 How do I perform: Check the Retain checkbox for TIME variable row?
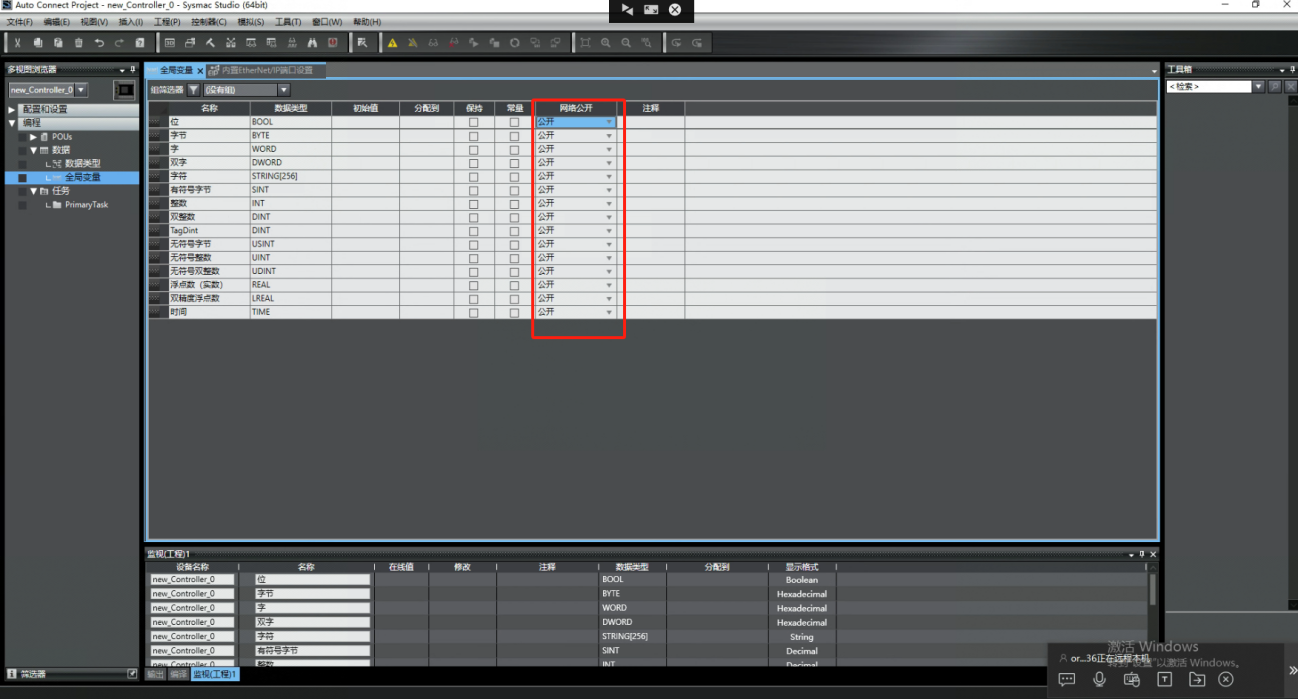474,312
